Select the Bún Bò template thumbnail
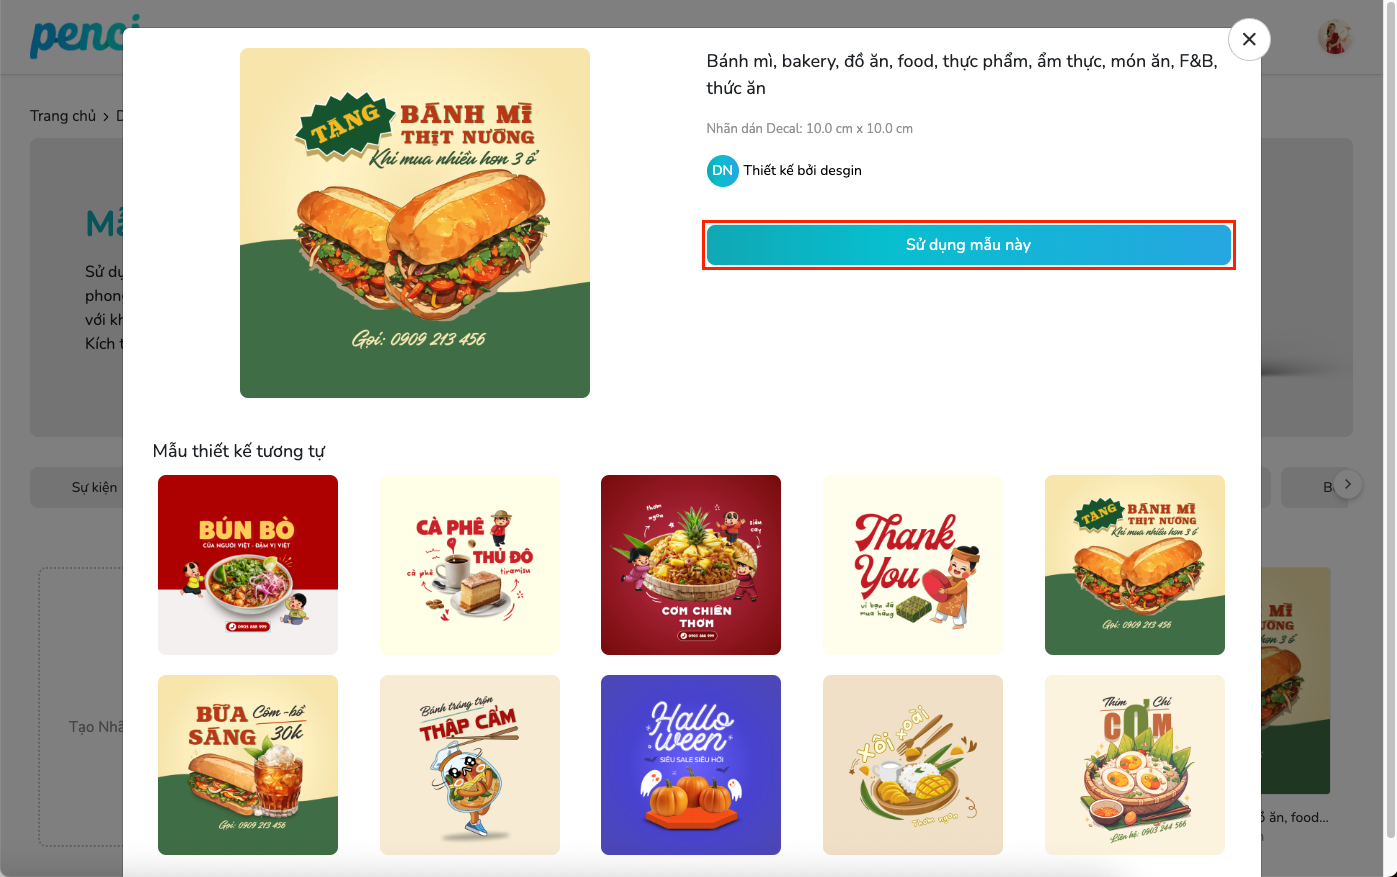Screen dimensions: 1397x877 (248, 565)
